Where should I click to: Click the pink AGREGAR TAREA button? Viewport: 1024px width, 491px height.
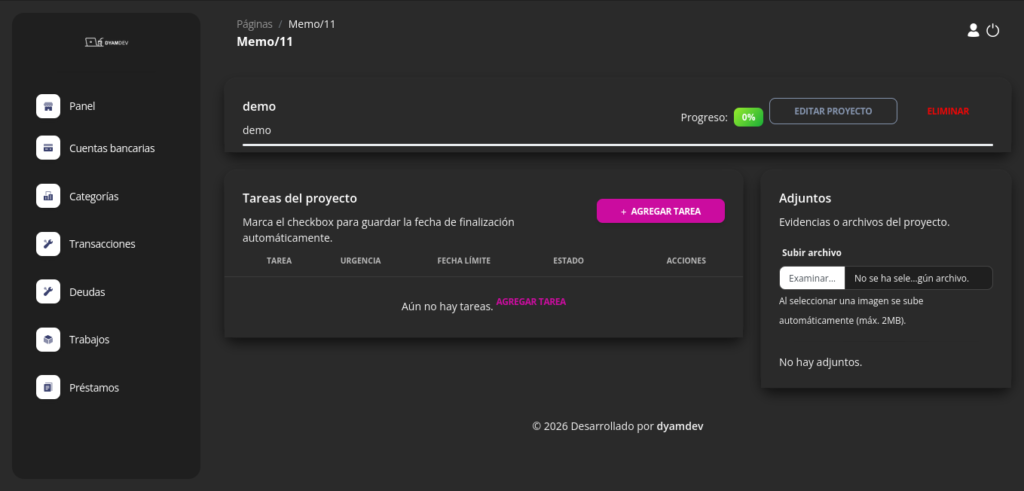point(660,211)
